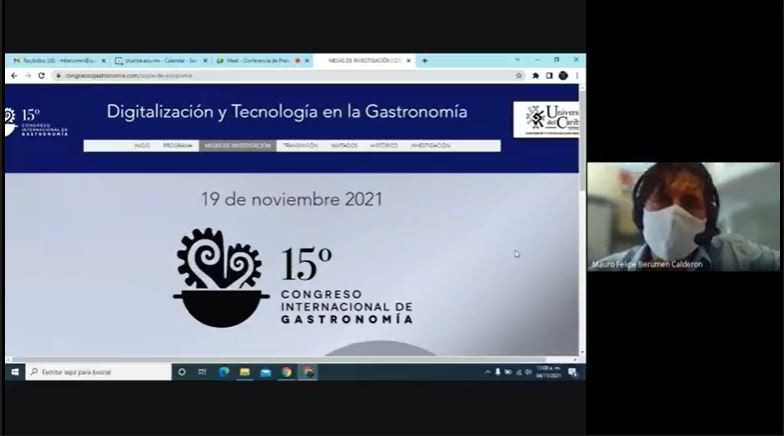Expand the tab search chevron
Image resolution: width=784 pixels, height=436 pixels.
coord(518,60)
